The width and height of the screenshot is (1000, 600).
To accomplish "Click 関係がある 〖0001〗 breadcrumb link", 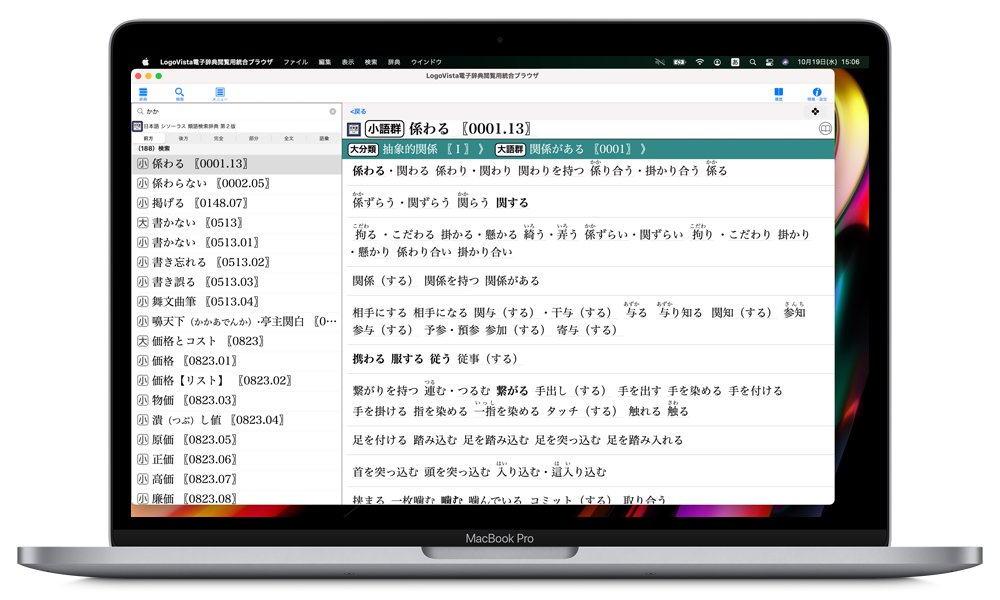I will click(582, 149).
